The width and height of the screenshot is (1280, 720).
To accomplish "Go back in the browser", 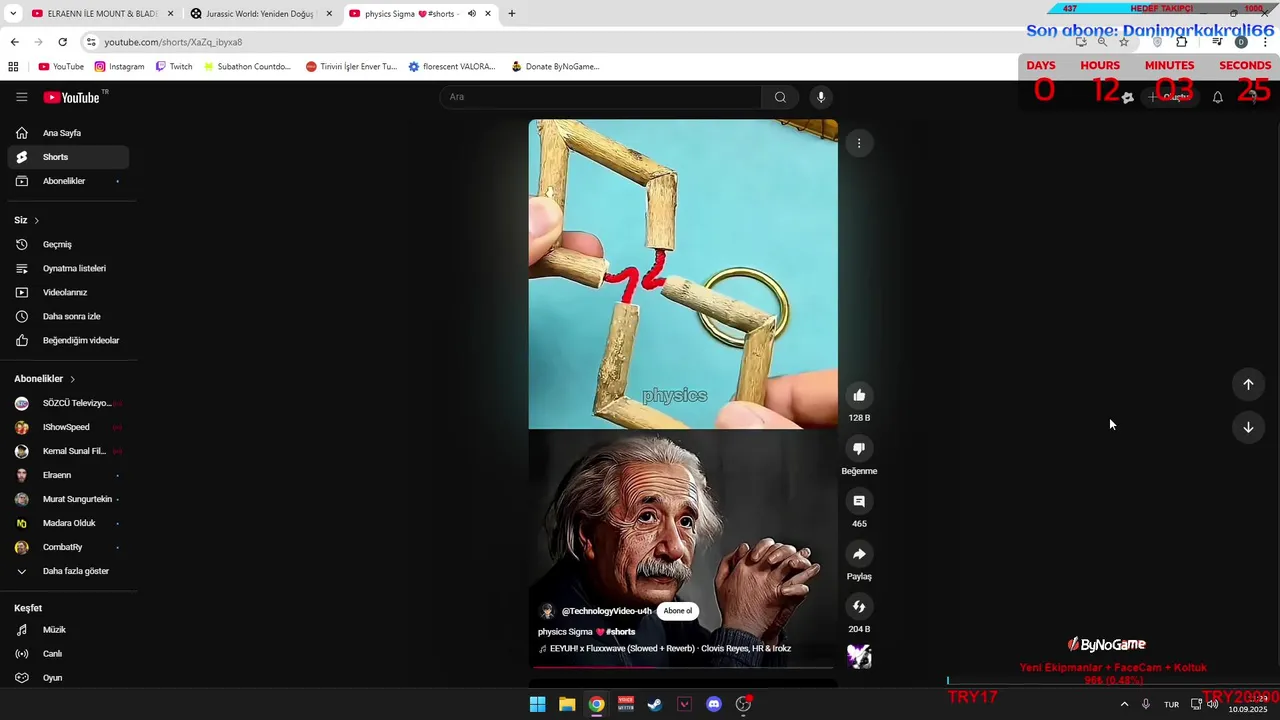I will (14, 42).
